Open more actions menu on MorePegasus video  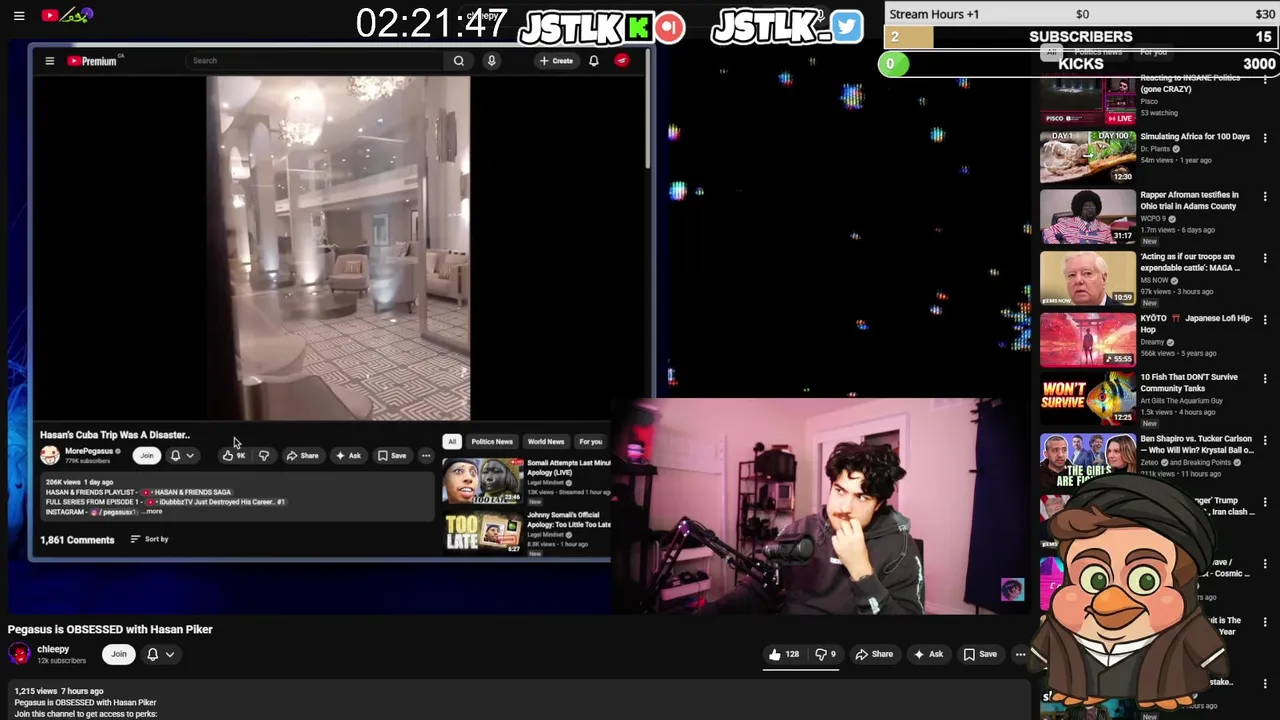click(x=426, y=456)
